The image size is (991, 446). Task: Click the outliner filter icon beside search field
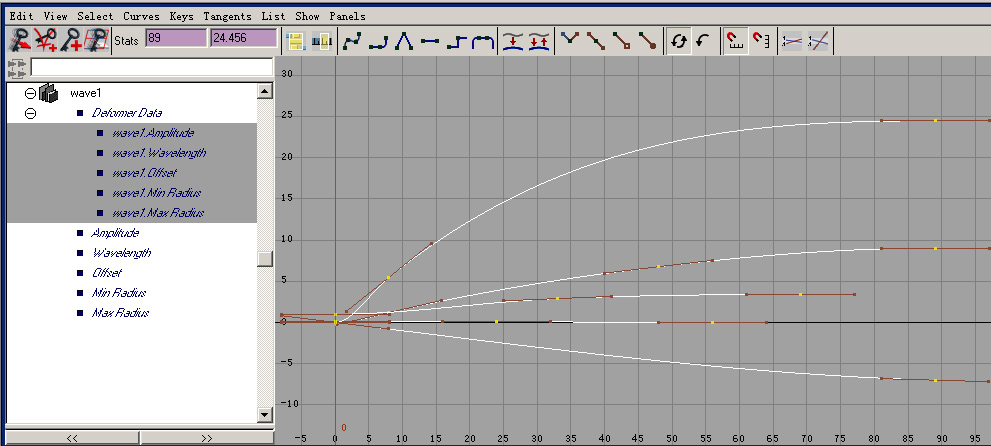(16, 66)
